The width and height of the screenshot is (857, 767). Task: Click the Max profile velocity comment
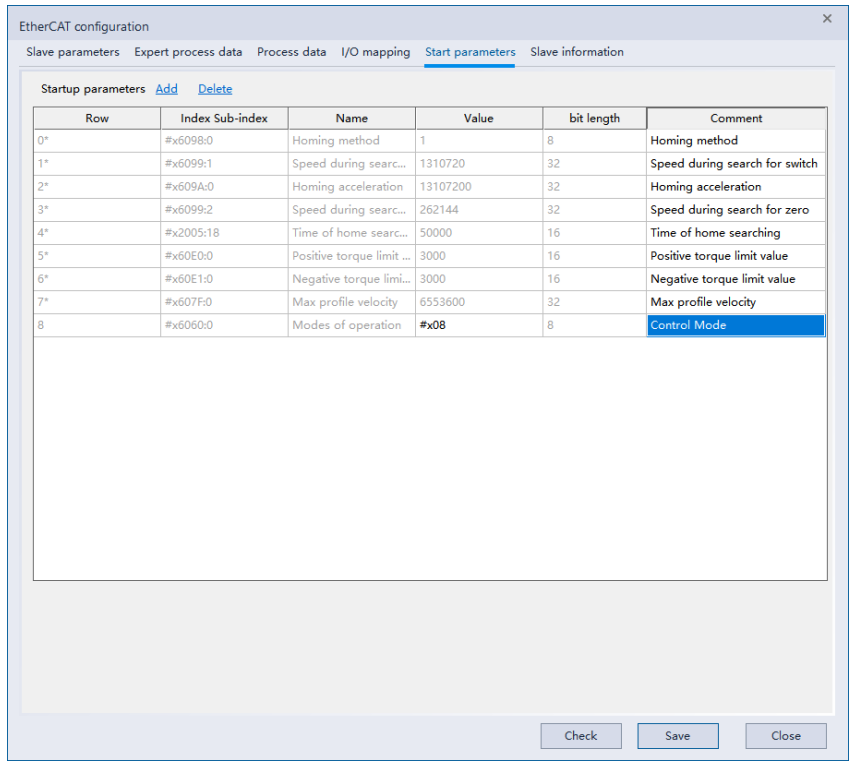click(735, 302)
